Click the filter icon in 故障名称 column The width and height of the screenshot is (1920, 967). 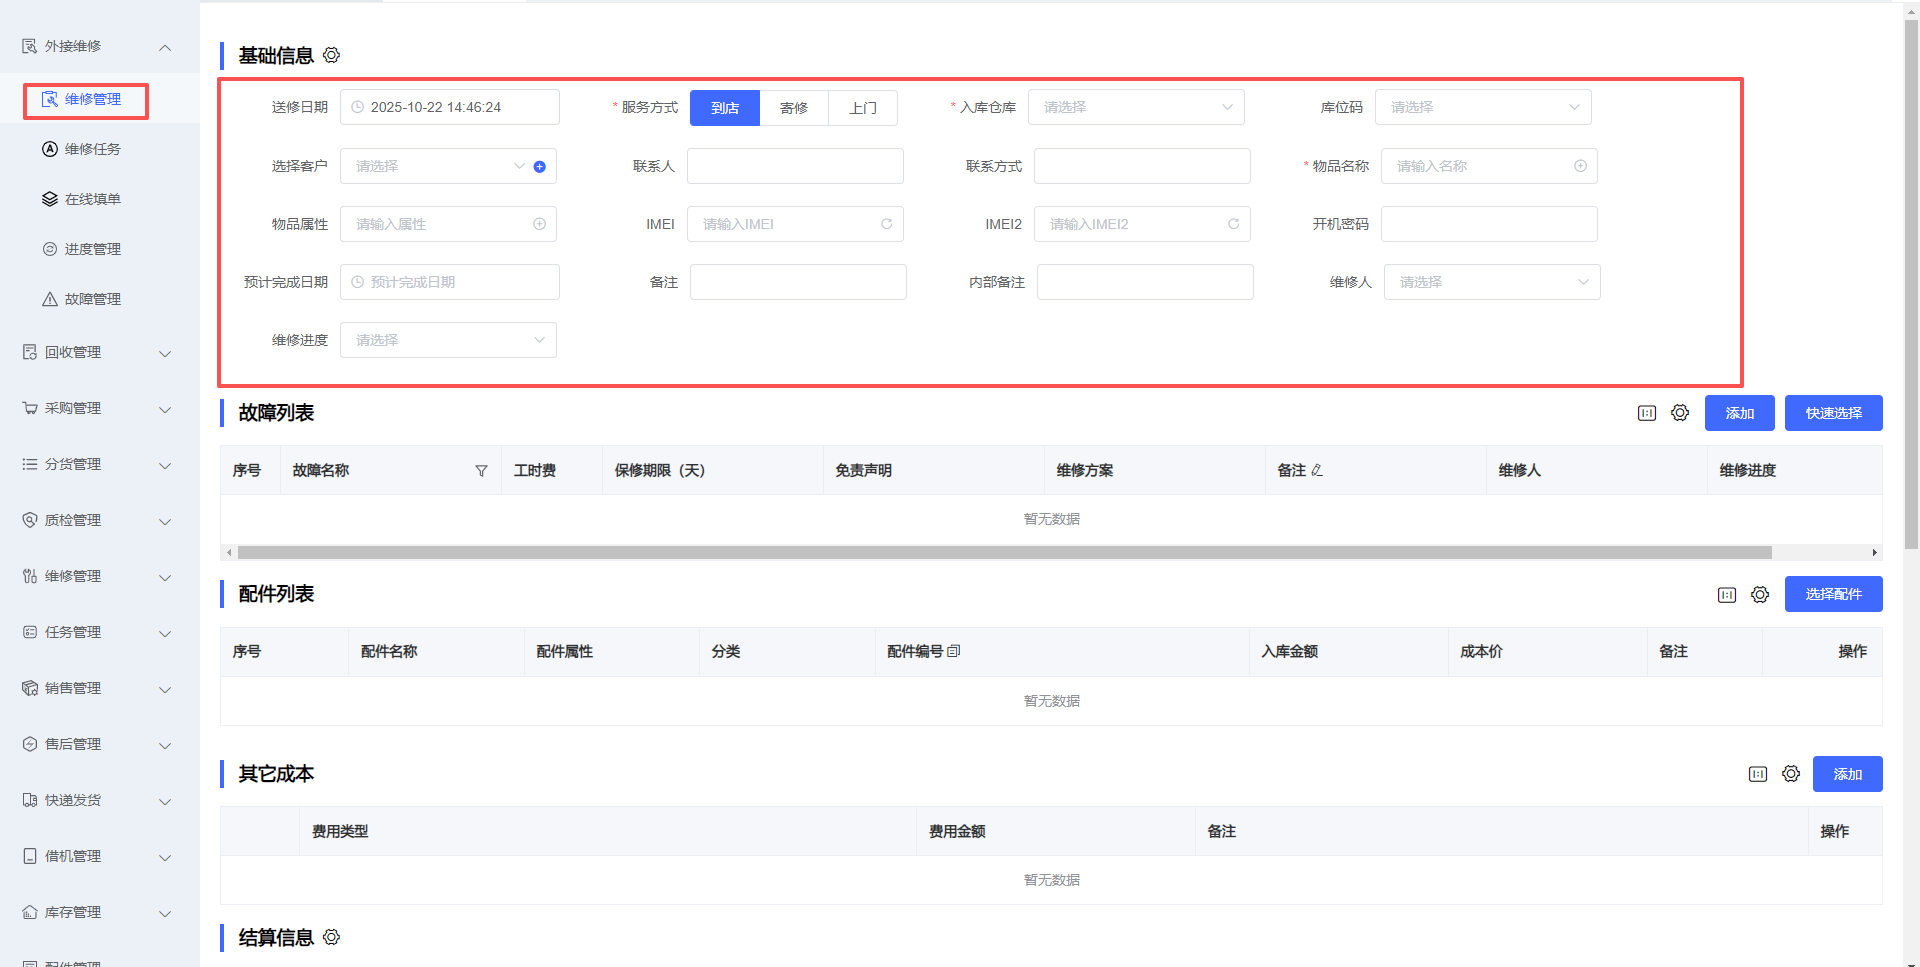point(481,471)
